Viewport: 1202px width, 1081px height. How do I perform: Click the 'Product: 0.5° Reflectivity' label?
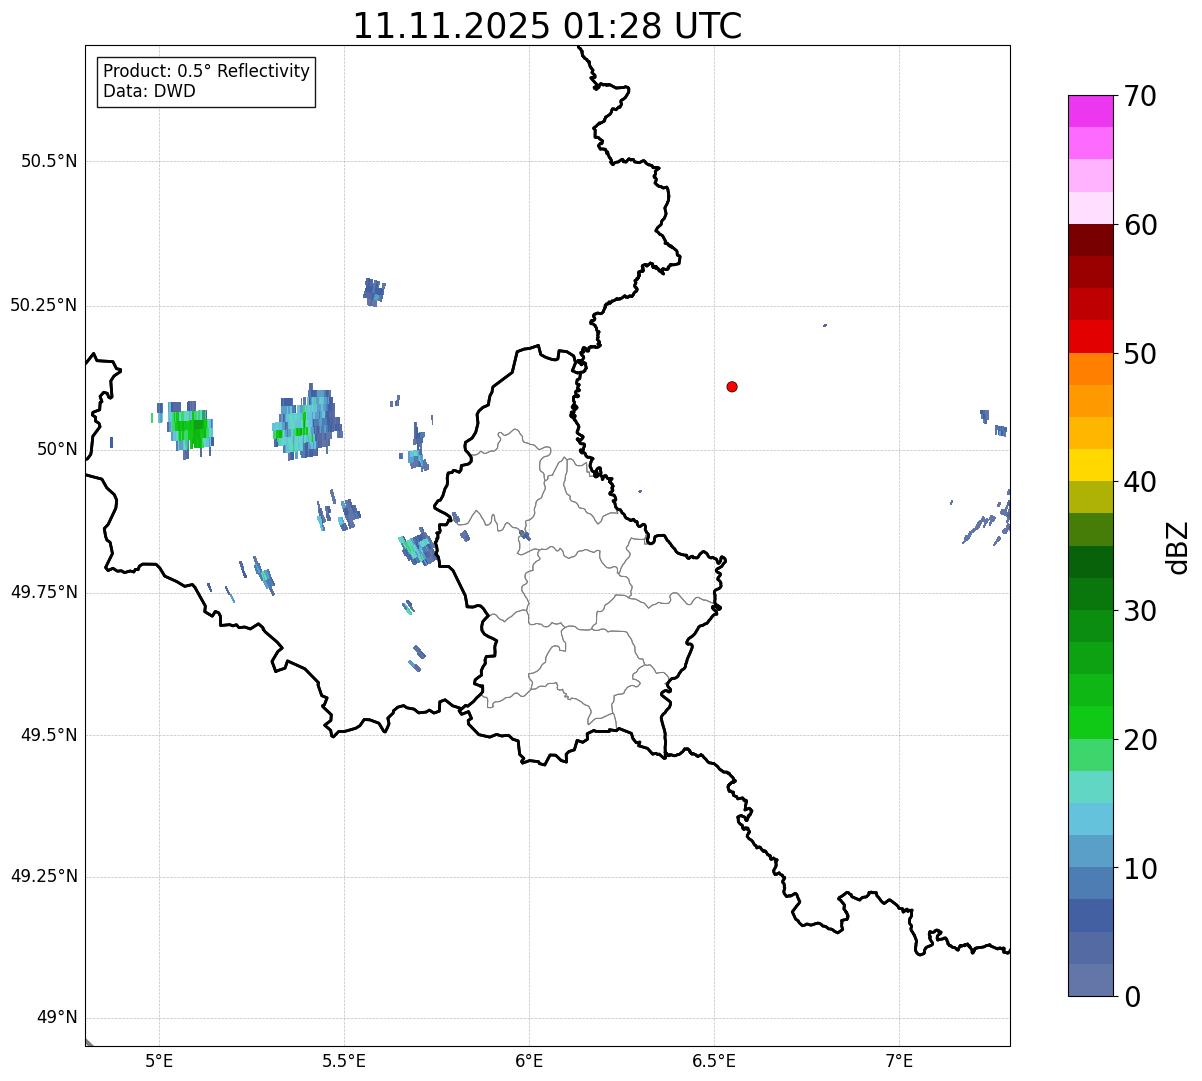[x=206, y=71]
